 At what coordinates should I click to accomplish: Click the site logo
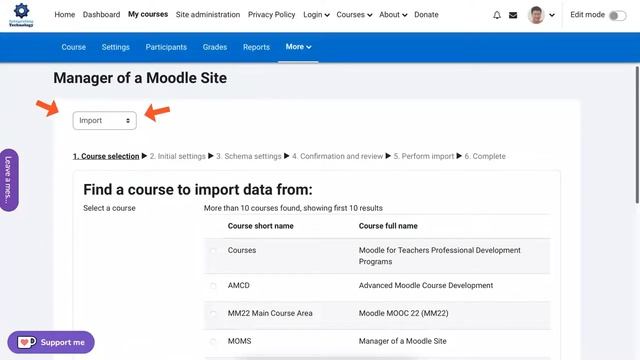pyautogui.click(x=21, y=15)
